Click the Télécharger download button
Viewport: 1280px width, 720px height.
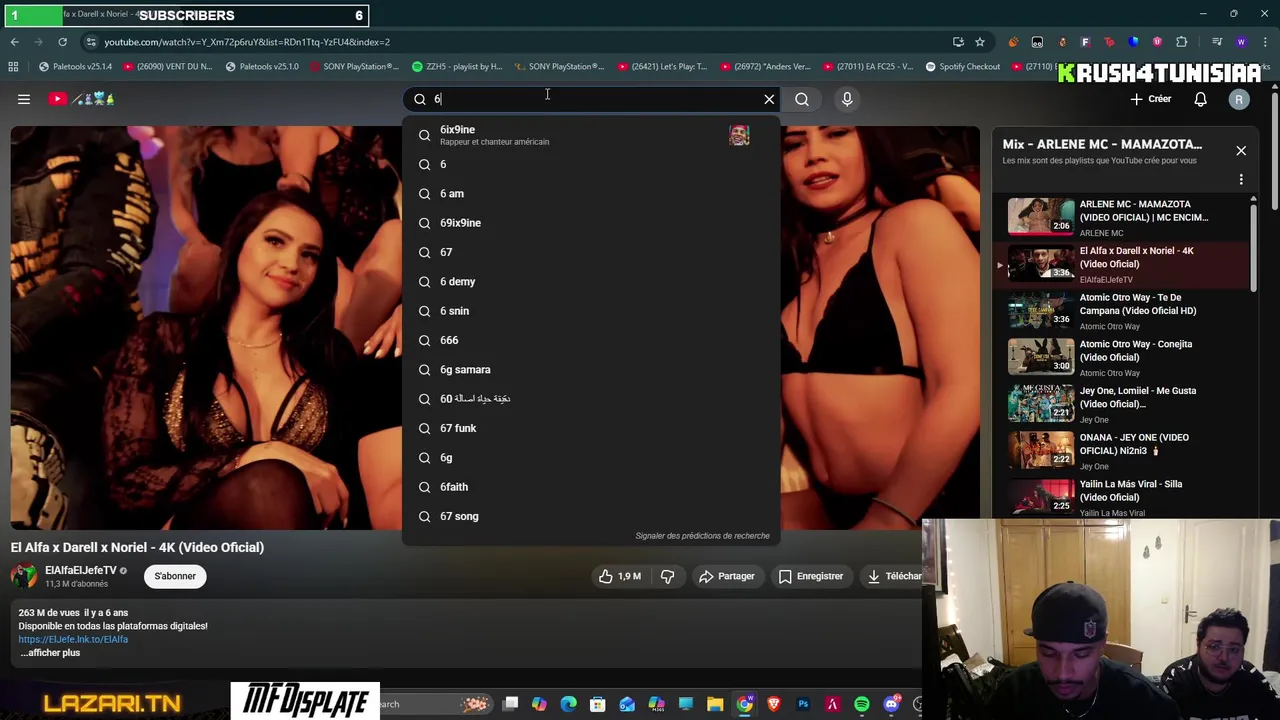point(894,576)
